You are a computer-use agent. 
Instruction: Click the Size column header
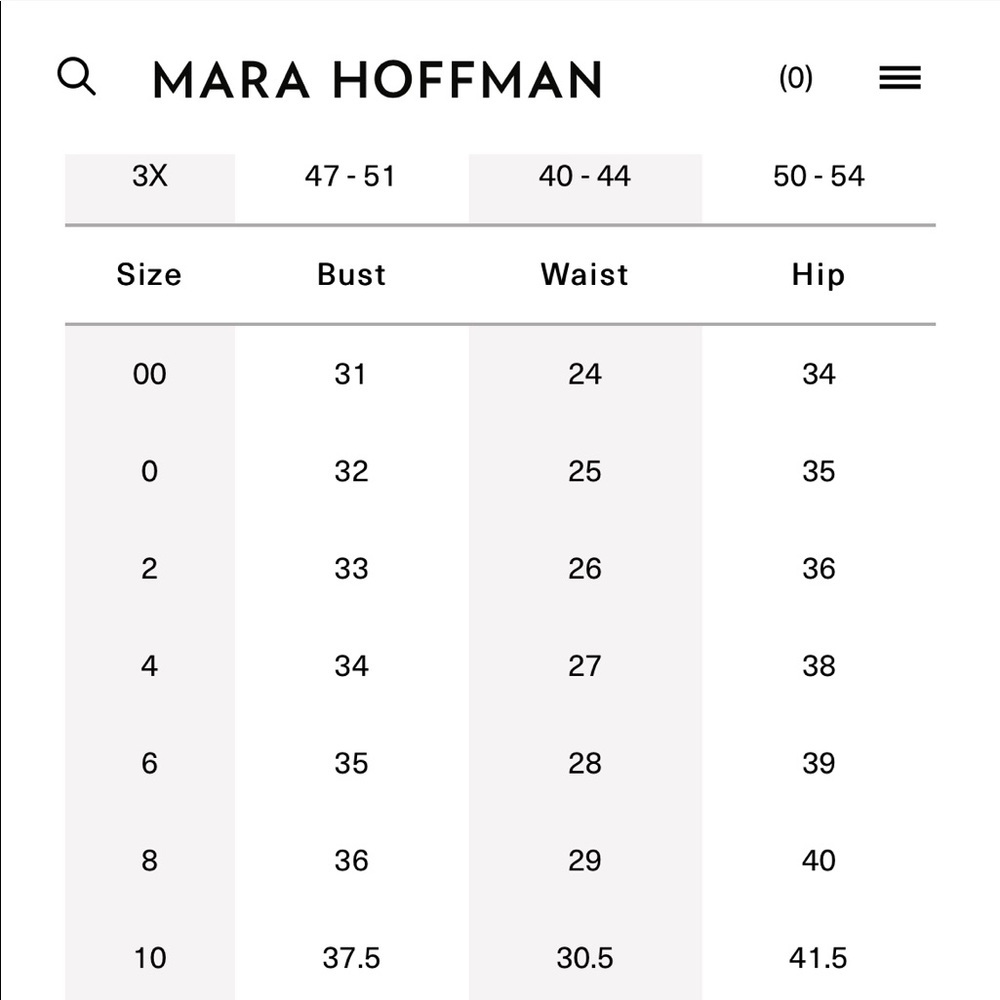click(x=150, y=274)
